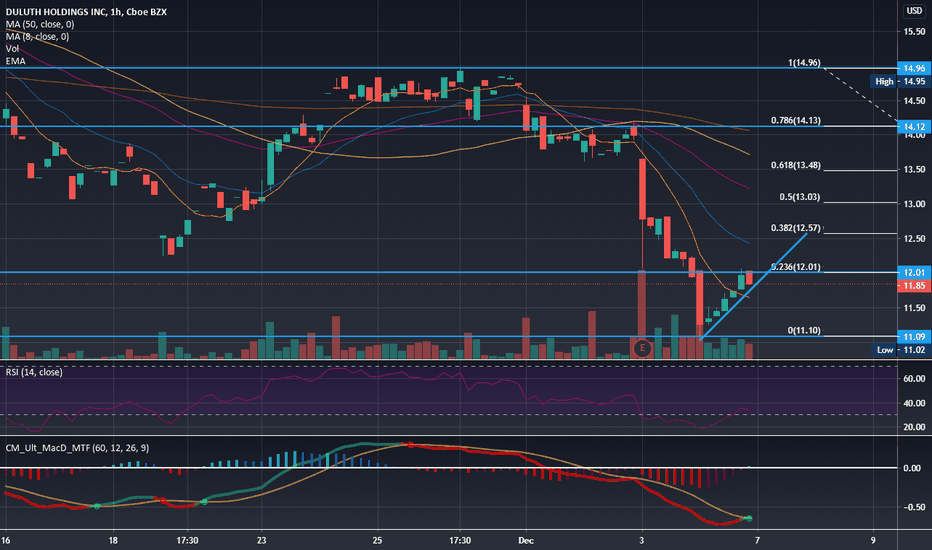Click the green crossover dot at MACD's right end

tap(749, 517)
